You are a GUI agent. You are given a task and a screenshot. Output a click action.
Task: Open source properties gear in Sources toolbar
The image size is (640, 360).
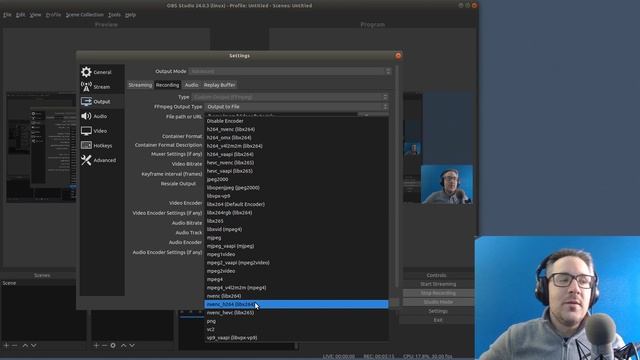(x=113, y=345)
